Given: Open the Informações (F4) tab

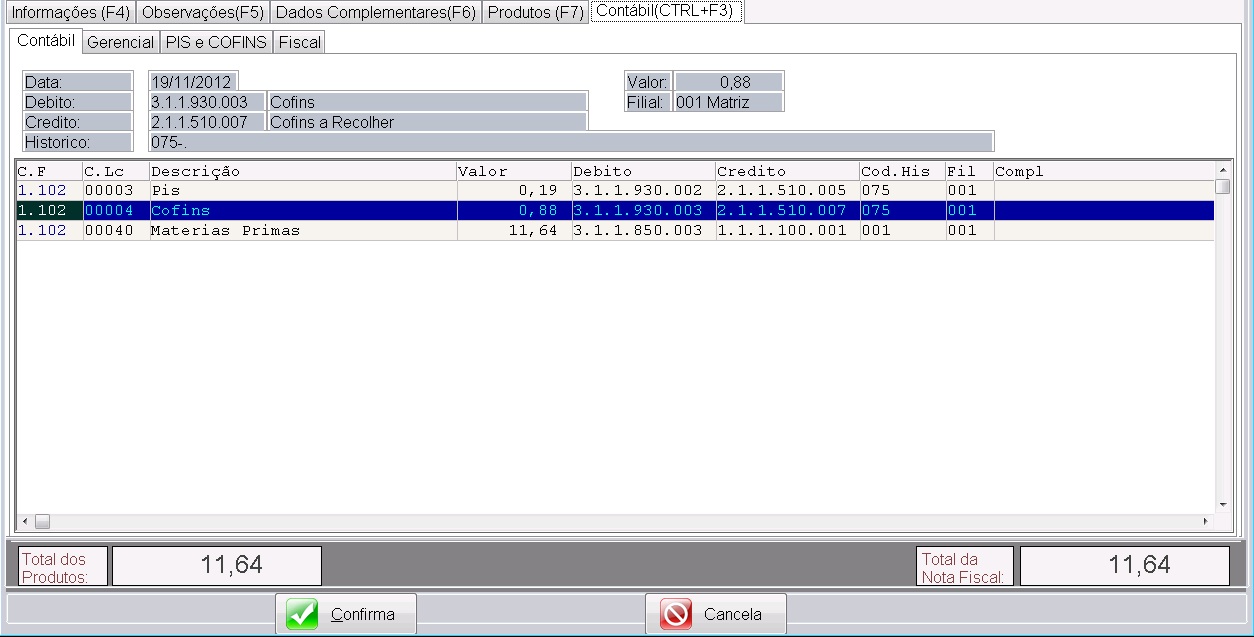Looking at the screenshot, I should click(69, 12).
